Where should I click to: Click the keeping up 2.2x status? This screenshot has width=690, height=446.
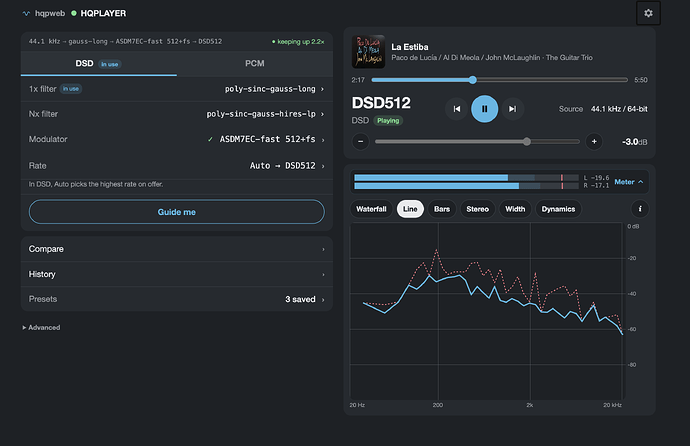tap(298, 41)
